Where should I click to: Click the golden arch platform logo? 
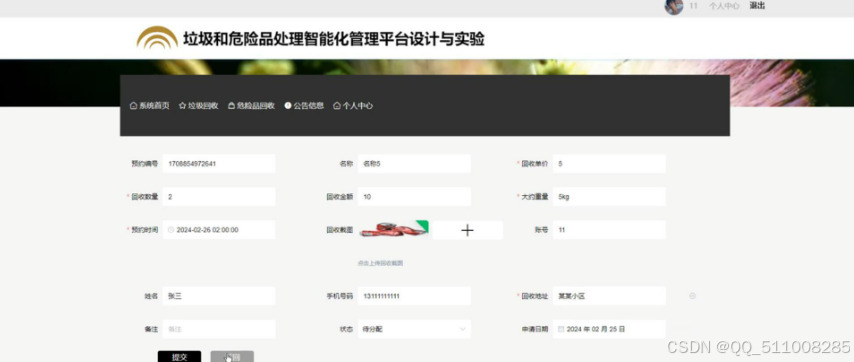pyautogui.click(x=157, y=38)
